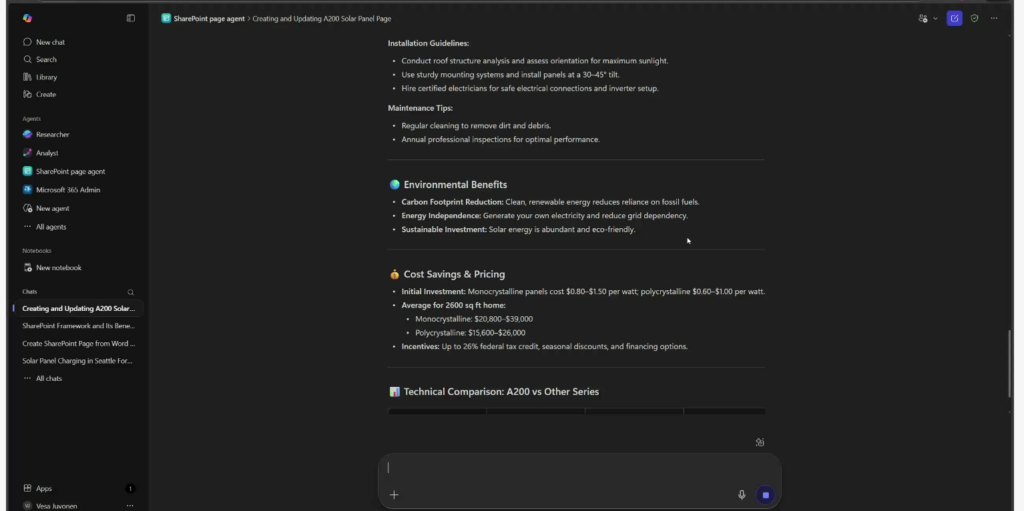Open the Analyst agent

coord(47,153)
